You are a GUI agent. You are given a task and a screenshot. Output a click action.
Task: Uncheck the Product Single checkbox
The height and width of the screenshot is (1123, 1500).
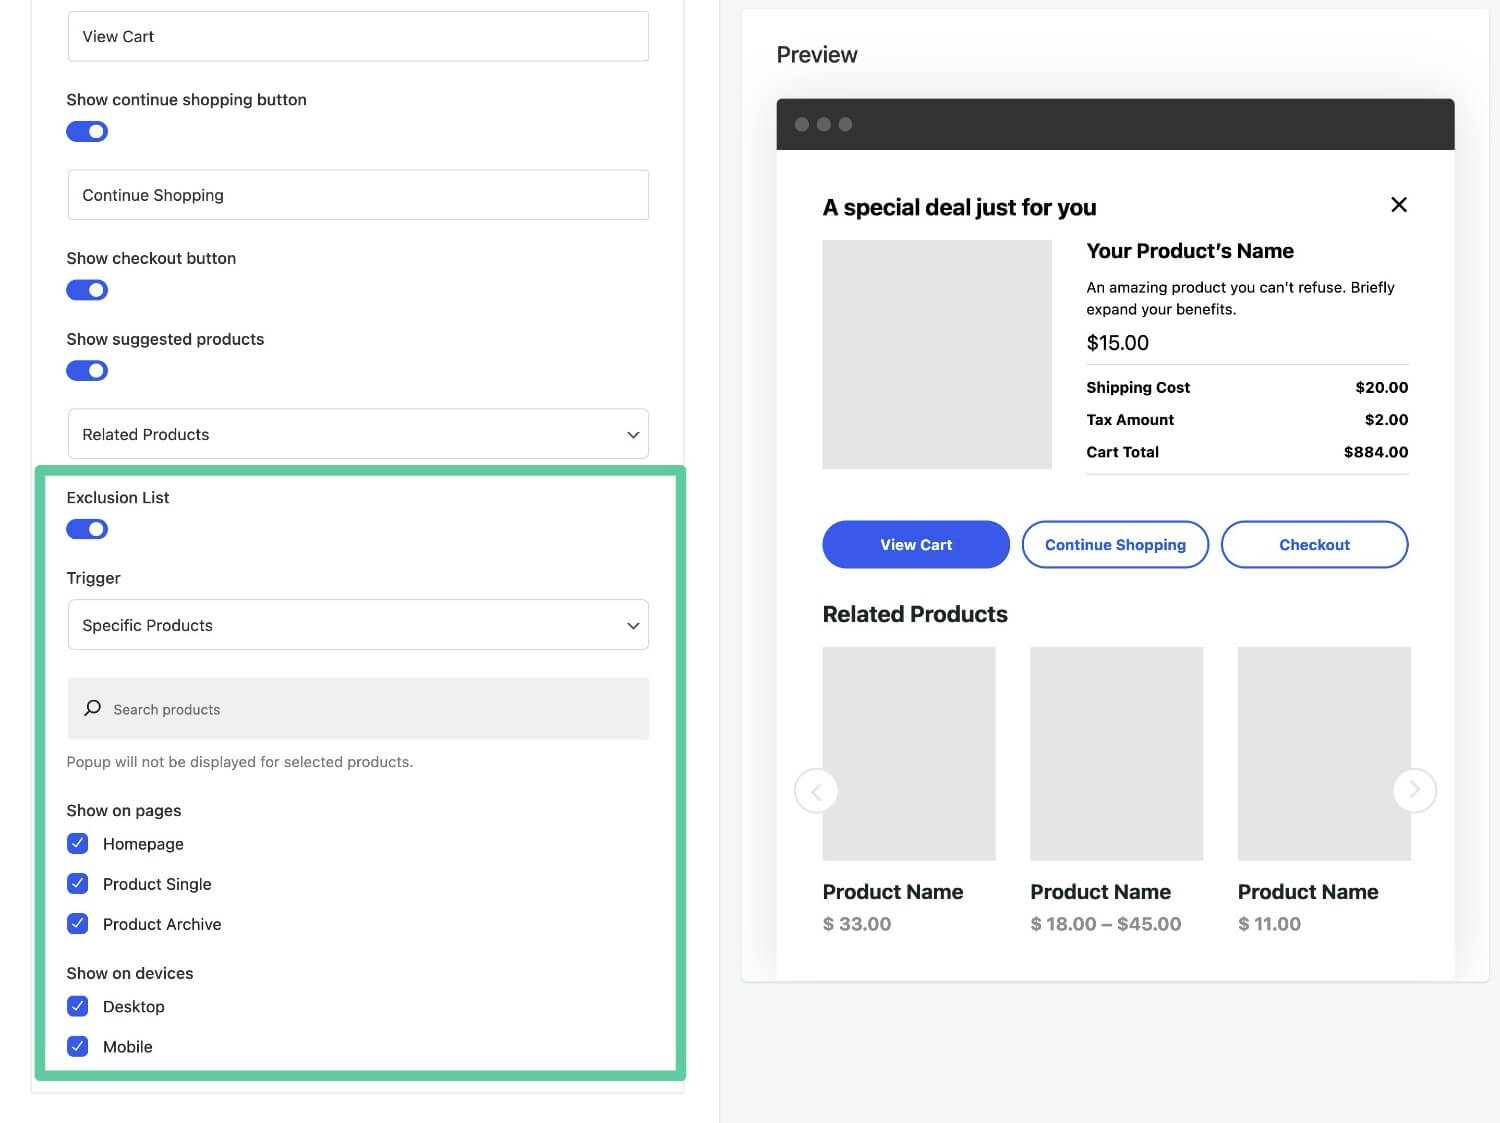click(78, 883)
